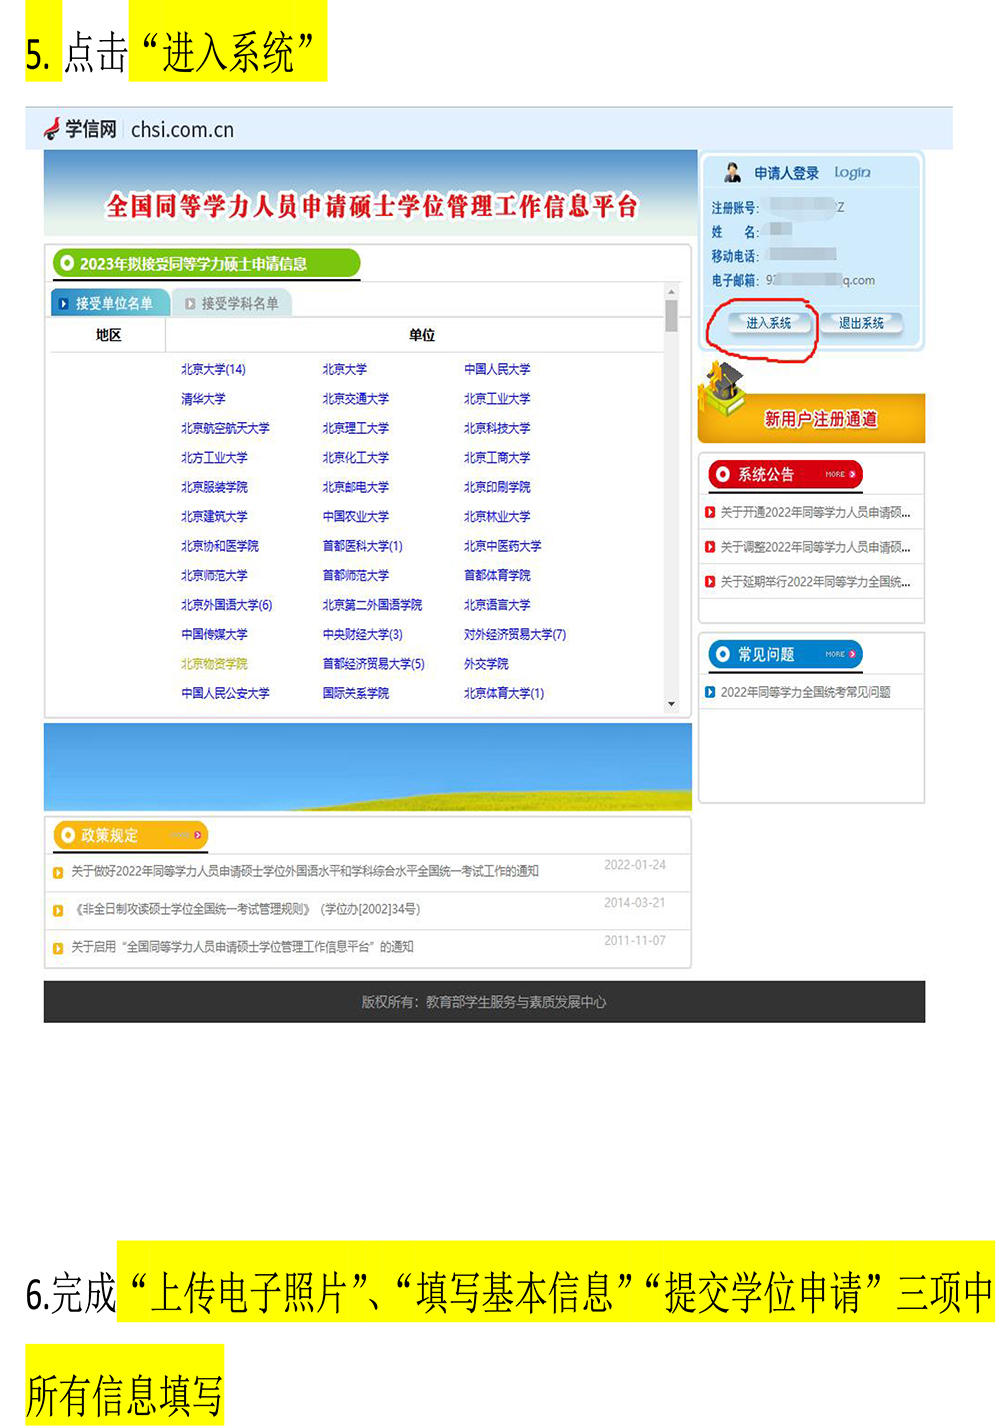Click the 进入系统 button
The height and width of the screenshot is (1426, 1000).
point(767,323)
